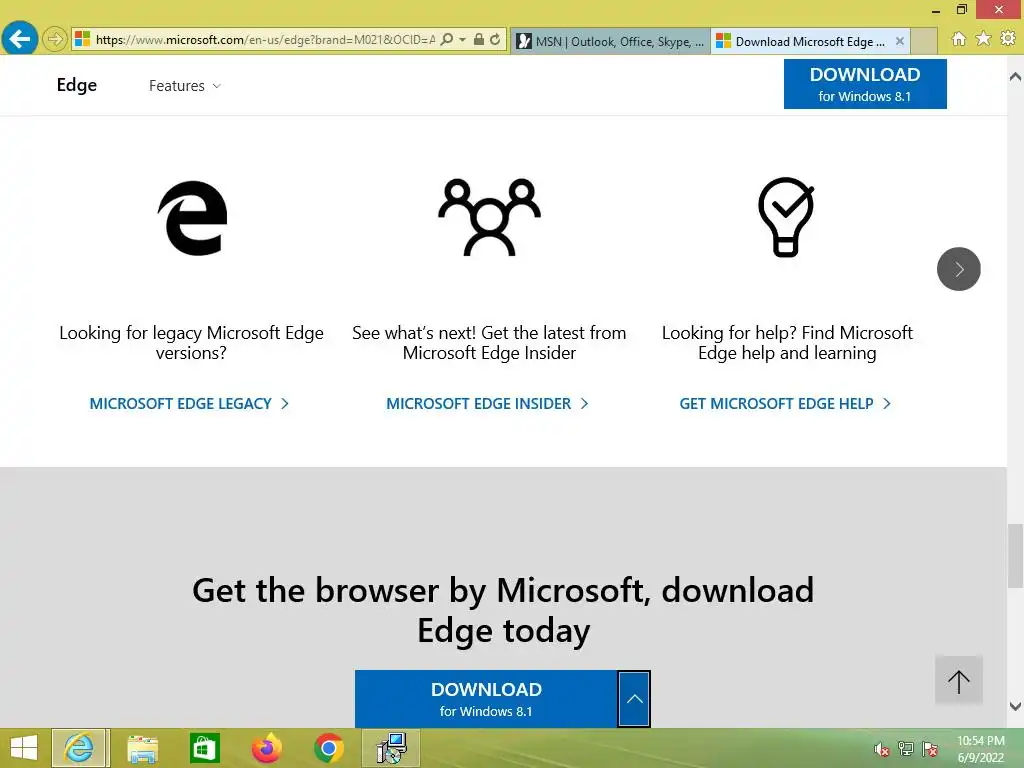Click 'Looking for legacy Microsoft Edge versions?' text
1024x768 pixels.
point(191,343)
